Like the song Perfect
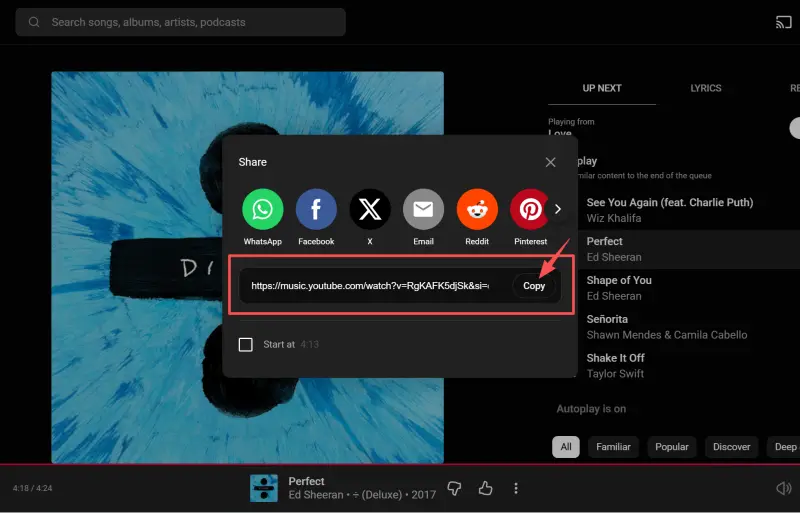Image resolution: width=800 pixels, height=513 pixels. click(x=485, y=488)
